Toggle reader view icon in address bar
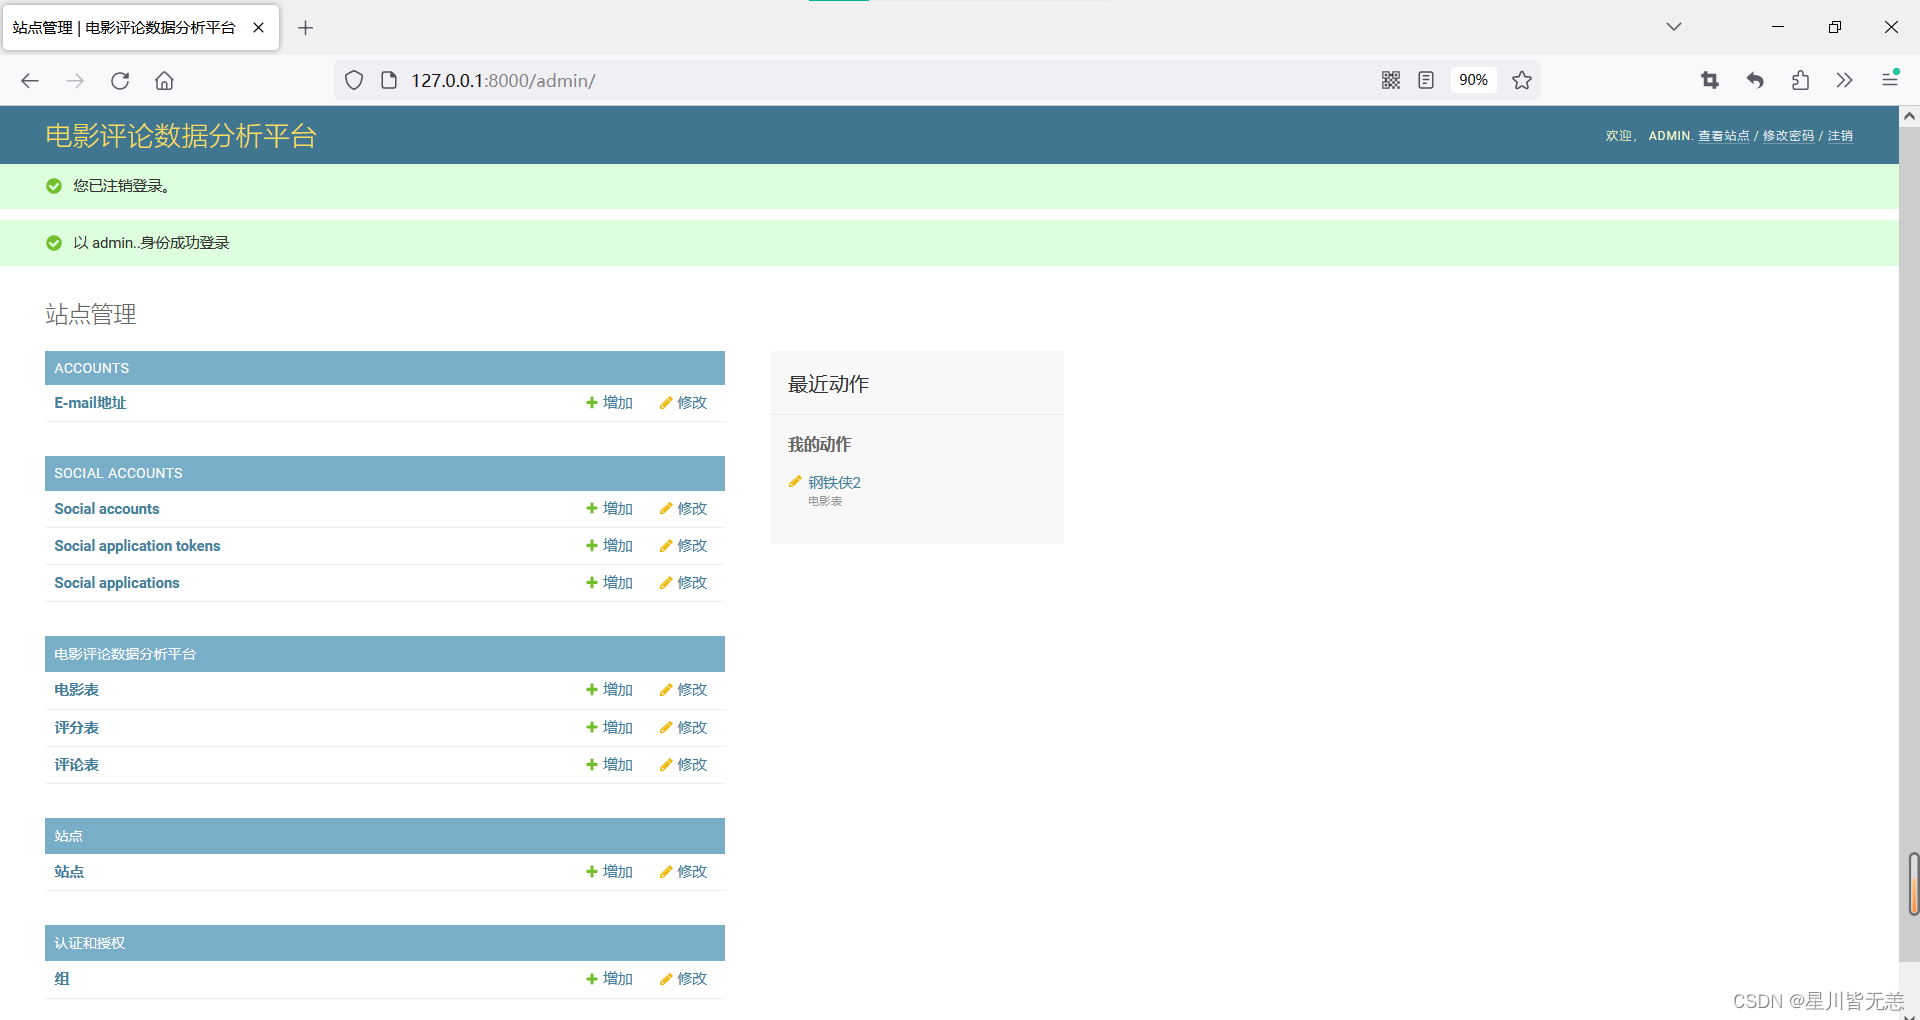 (x=1426, y=81)
